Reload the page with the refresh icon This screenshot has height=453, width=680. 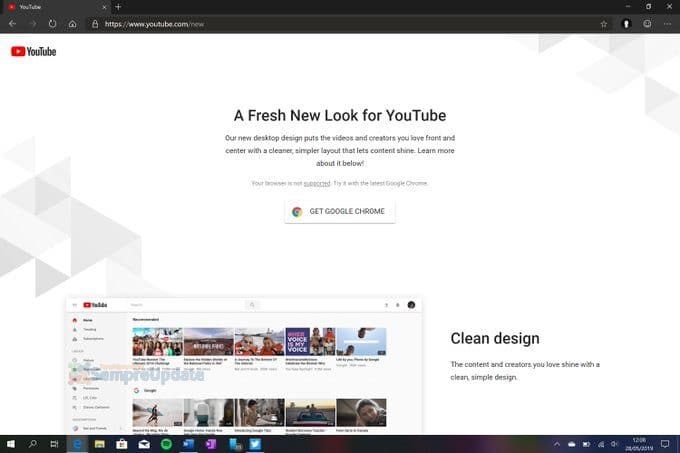click(52, 24)
